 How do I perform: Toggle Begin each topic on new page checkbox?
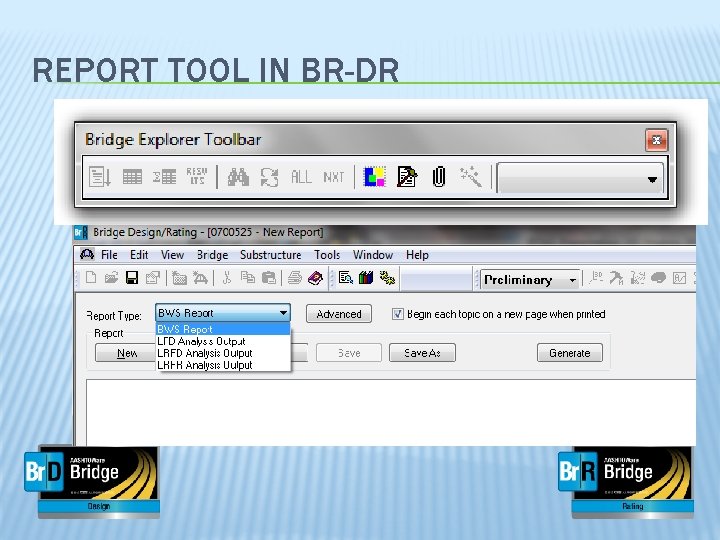tap(398, 314)
